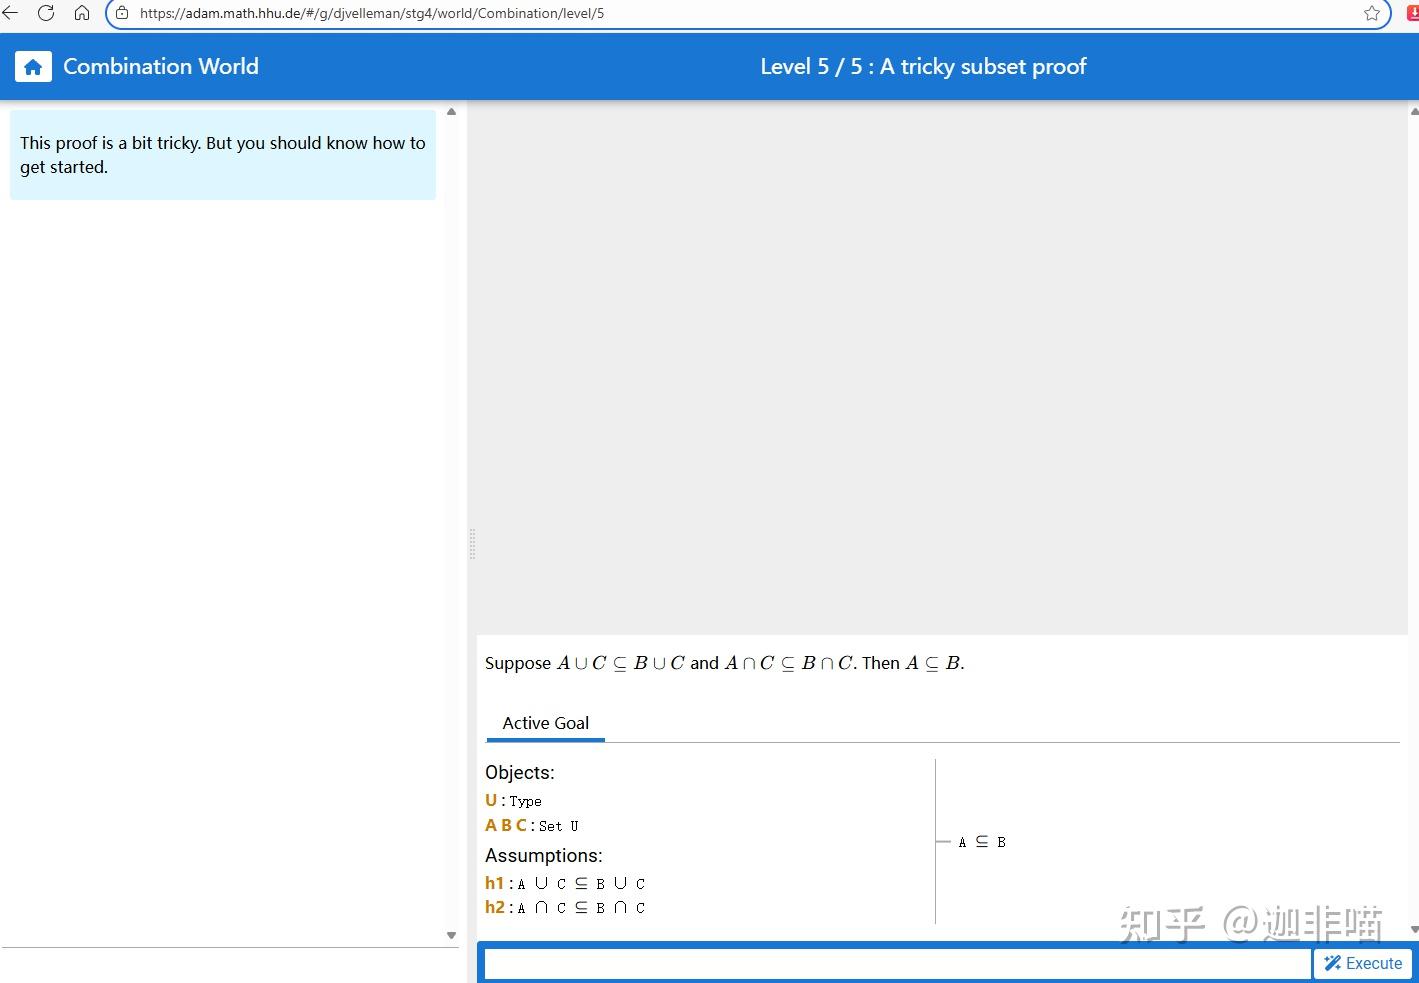This screenshot has height=983, width=1419.
Task: Open Combination World from the header title
Action: point(161,66)
